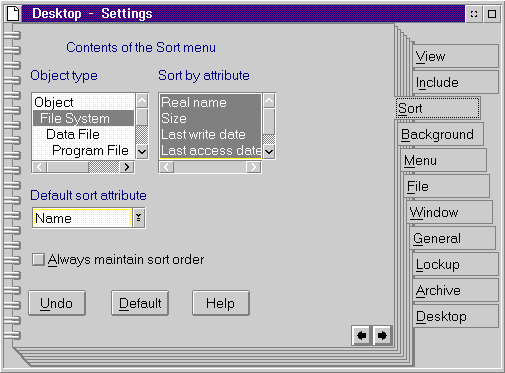This screenshot has height=373, width=505.
Task: Select Object in Object type list
Action: [84, 102]
